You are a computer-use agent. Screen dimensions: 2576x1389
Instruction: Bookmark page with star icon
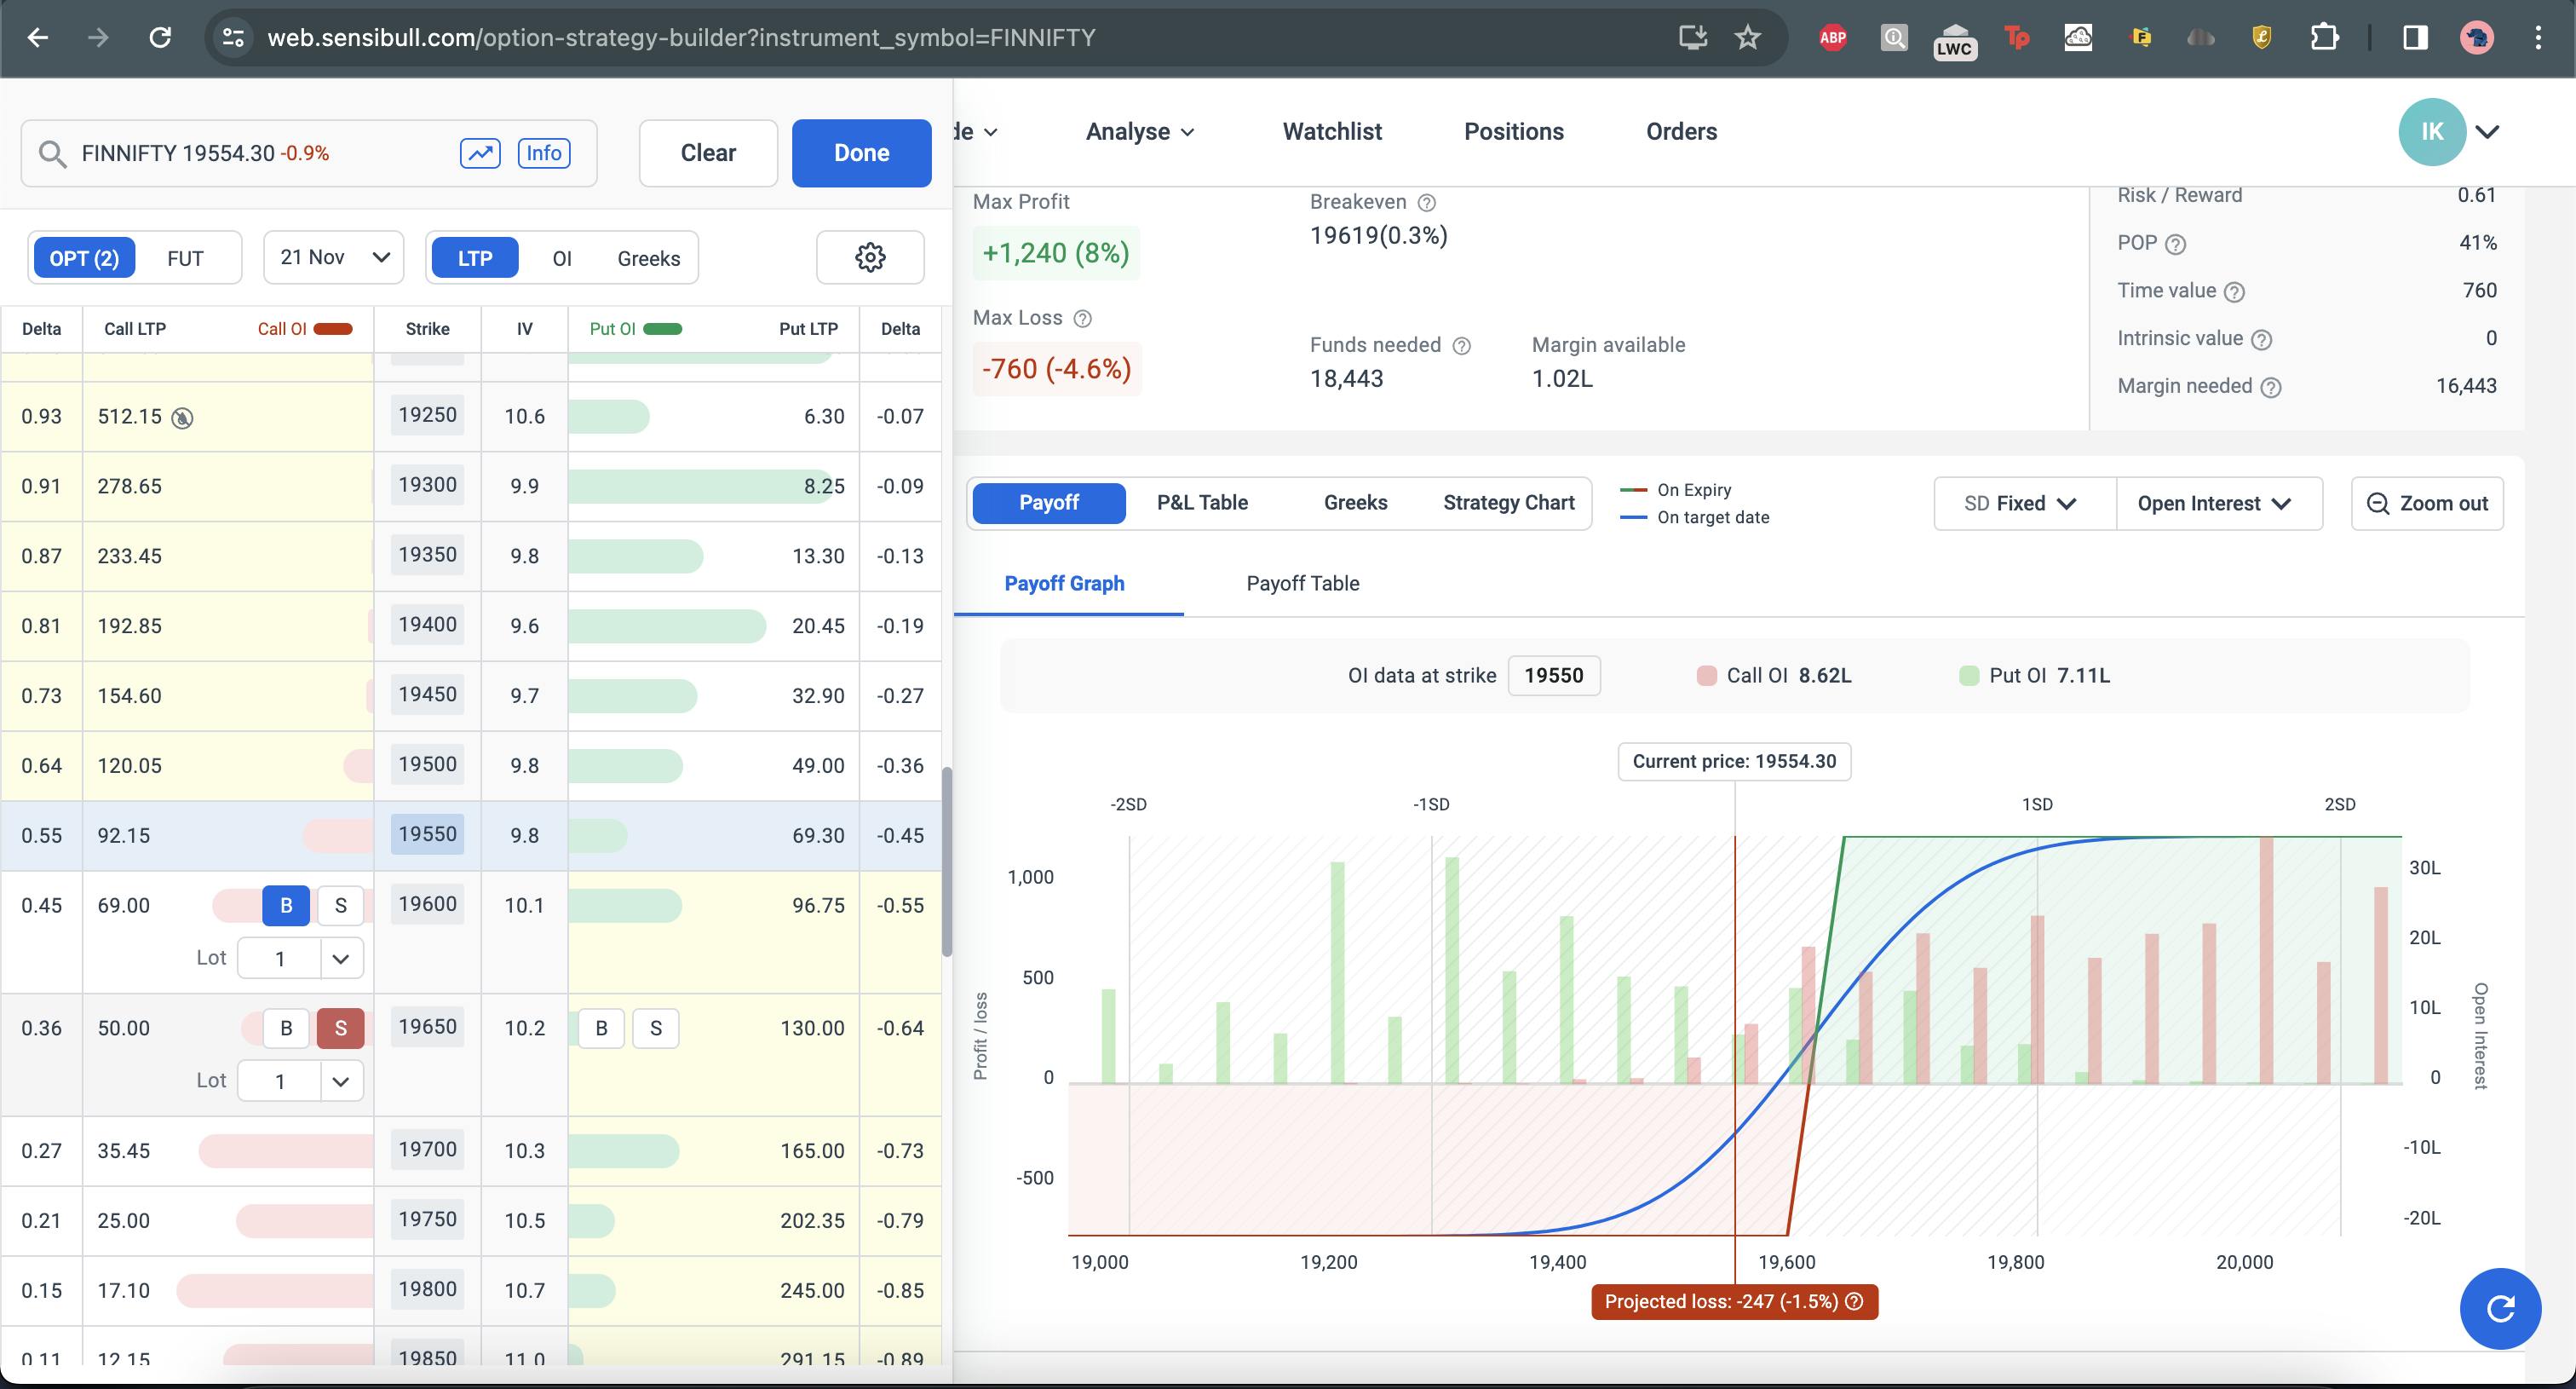(x=1747, y=38)
